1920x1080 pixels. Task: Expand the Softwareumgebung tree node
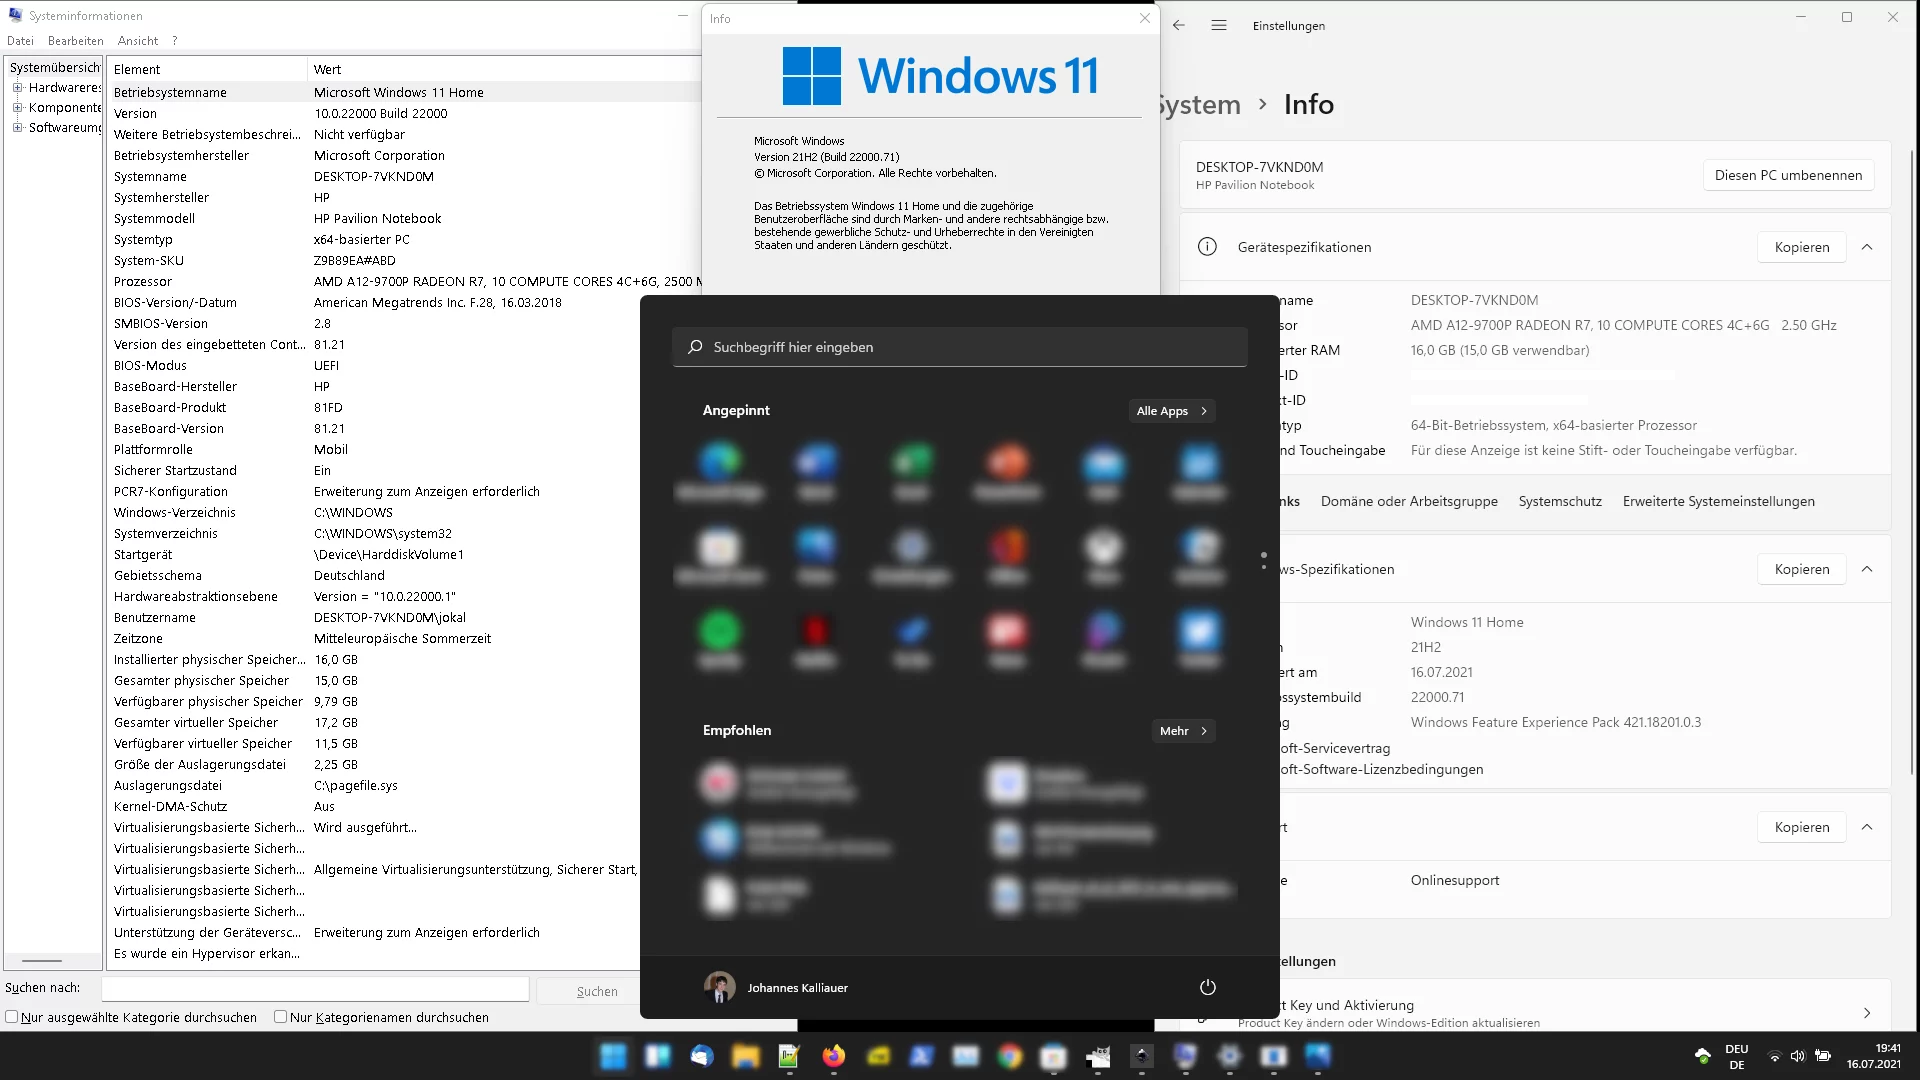tap(17, 128)
